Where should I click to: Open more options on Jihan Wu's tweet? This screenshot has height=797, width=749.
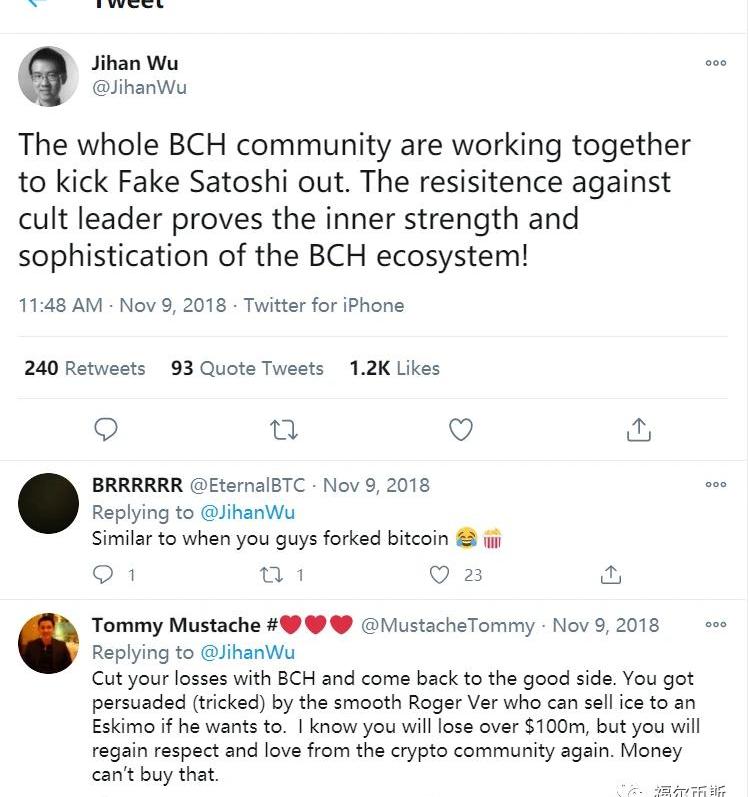716,63
